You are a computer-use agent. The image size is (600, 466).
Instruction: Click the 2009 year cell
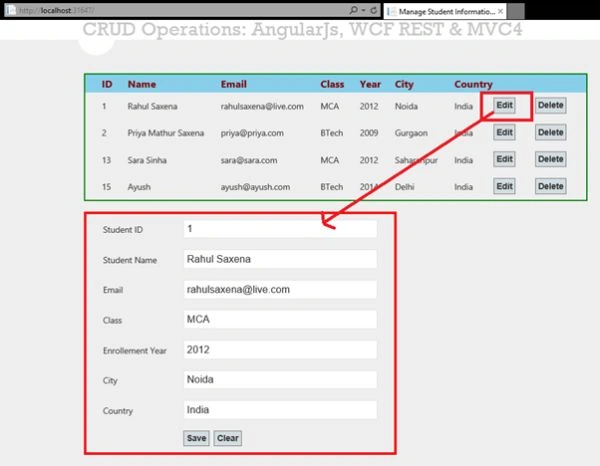point(369,133)
